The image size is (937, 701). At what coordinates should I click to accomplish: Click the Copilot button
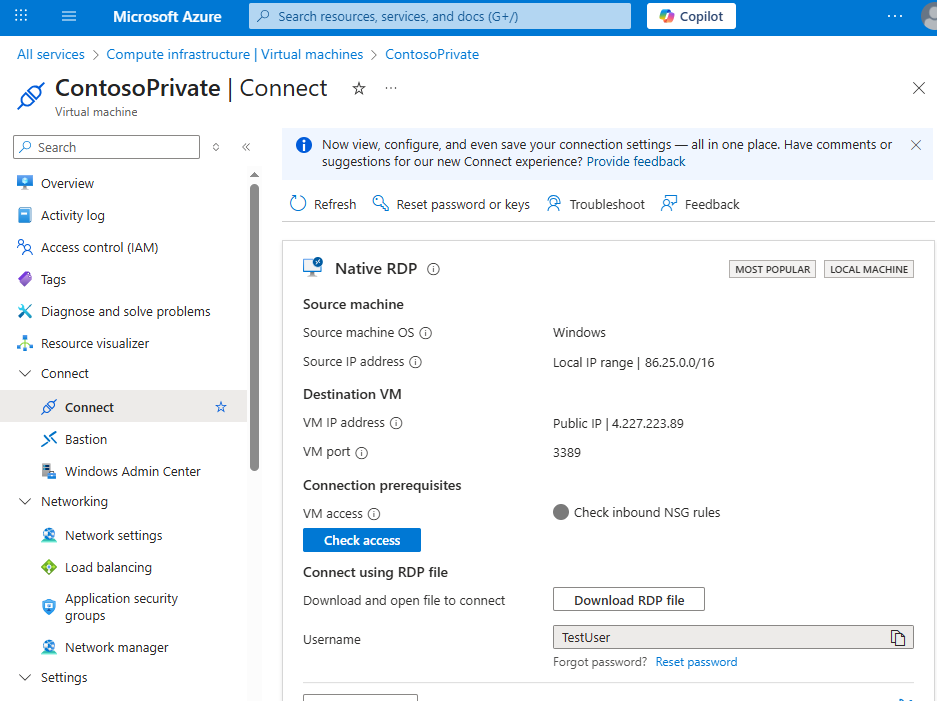(691, 16)
